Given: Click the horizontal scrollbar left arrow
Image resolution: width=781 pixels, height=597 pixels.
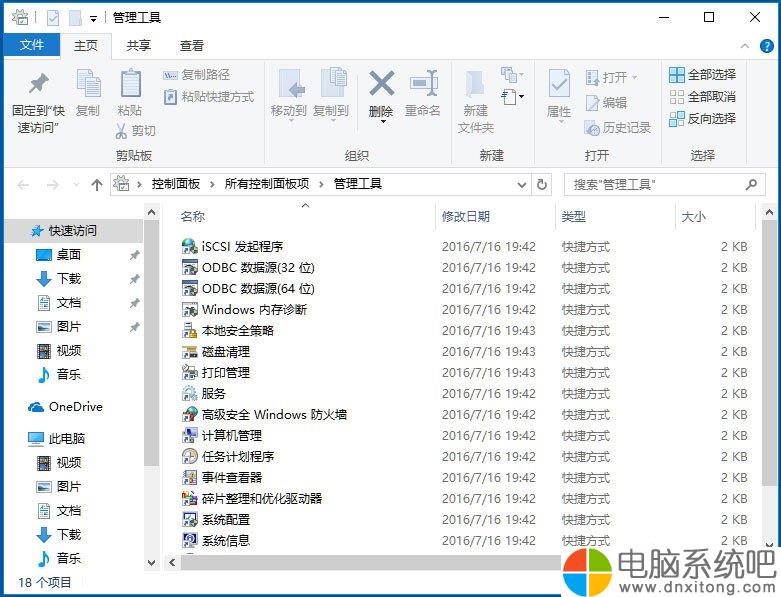Looking at the screenshot, I should point(172,563).
